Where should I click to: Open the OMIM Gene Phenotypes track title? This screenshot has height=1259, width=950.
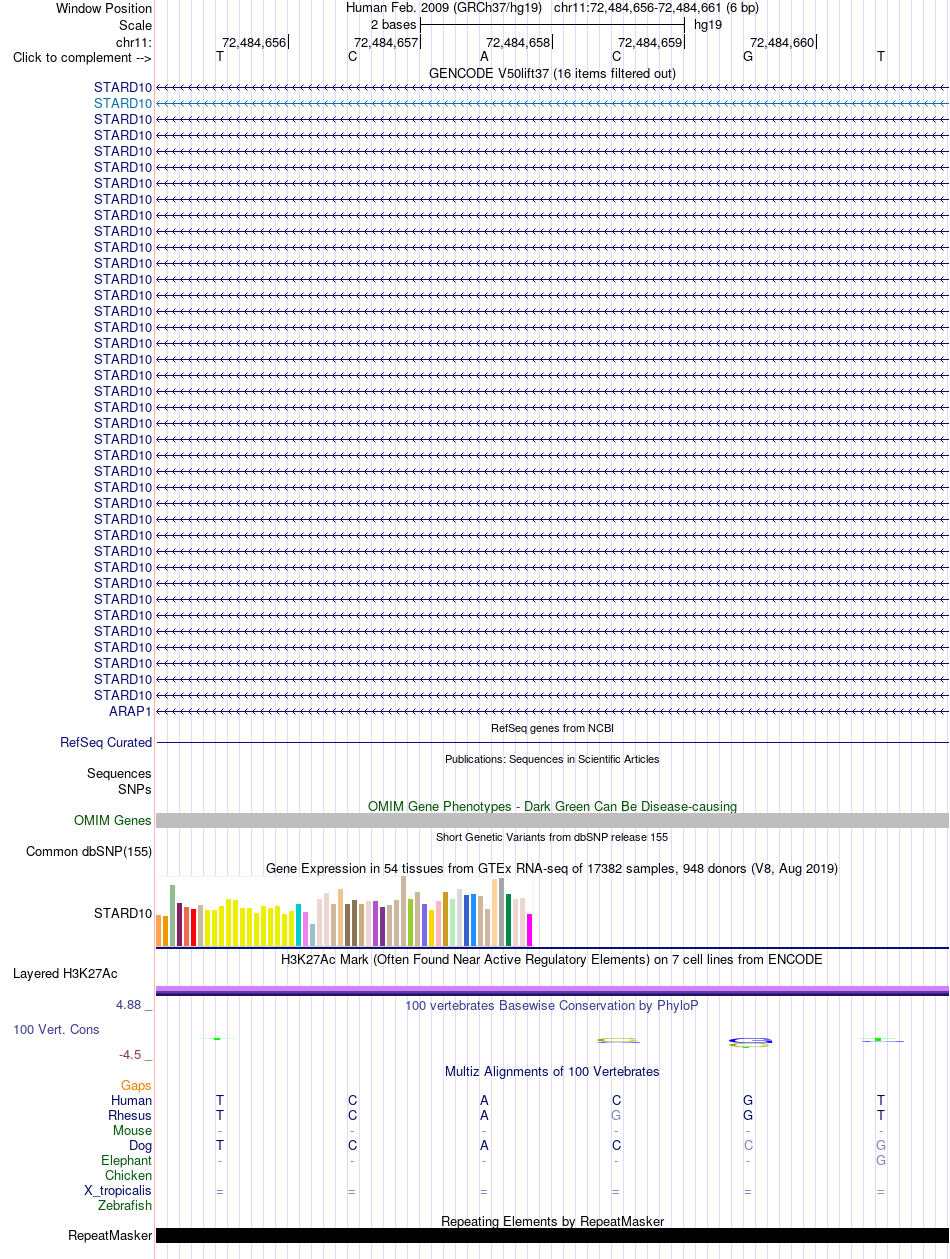(552, 805)
